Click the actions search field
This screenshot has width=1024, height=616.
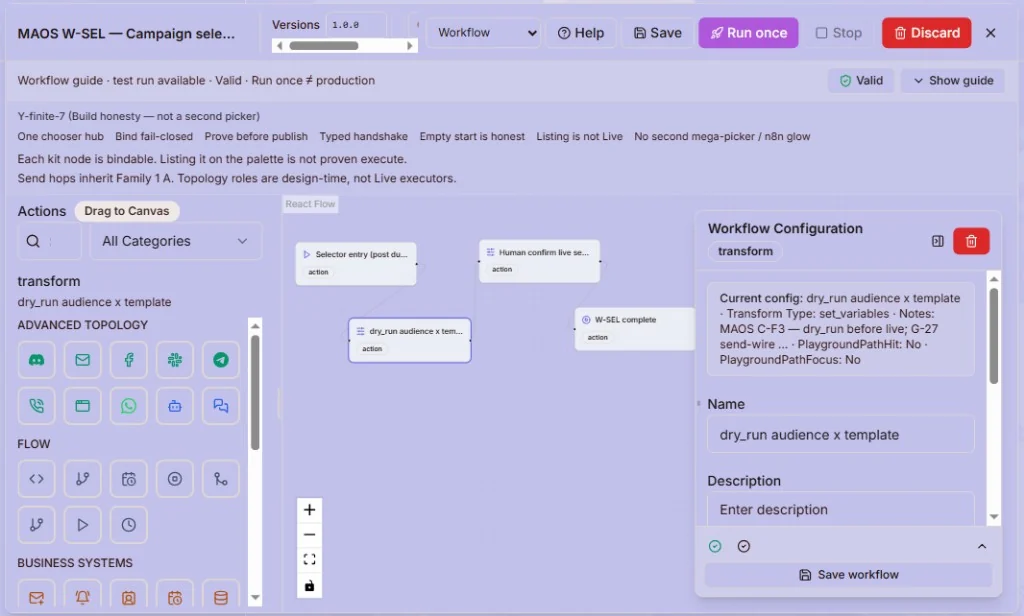point(50,241)
